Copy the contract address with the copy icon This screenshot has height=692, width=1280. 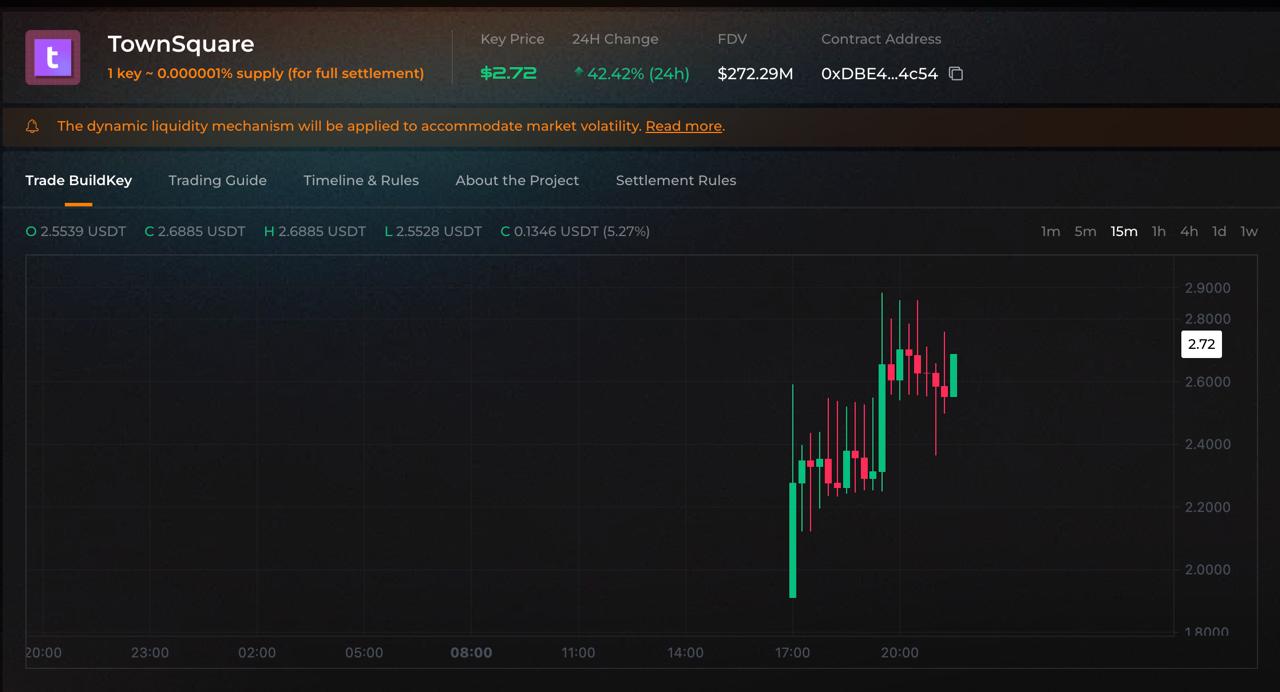956,73
